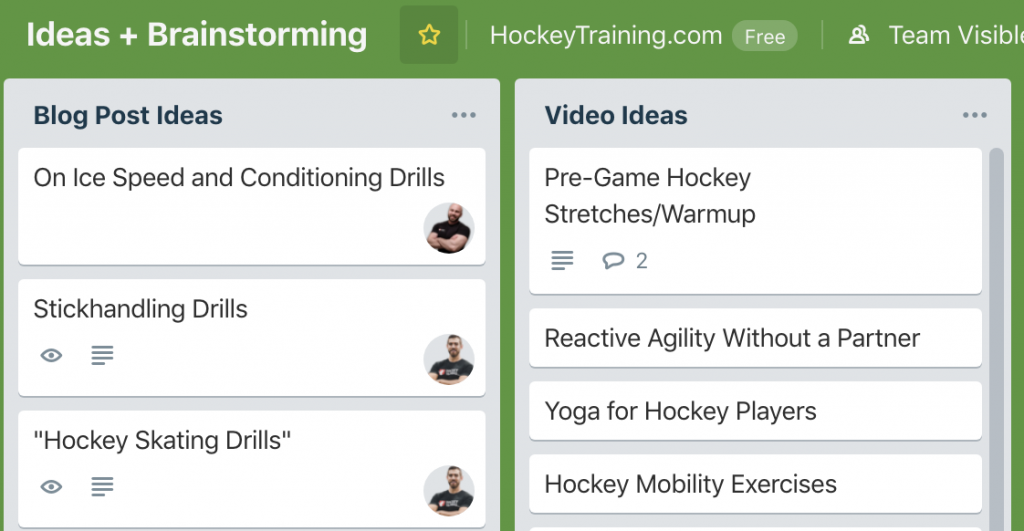Click member avatar on On Ice Speed card
Viewport: 1024px width, 531px height.
click(449, 228)
